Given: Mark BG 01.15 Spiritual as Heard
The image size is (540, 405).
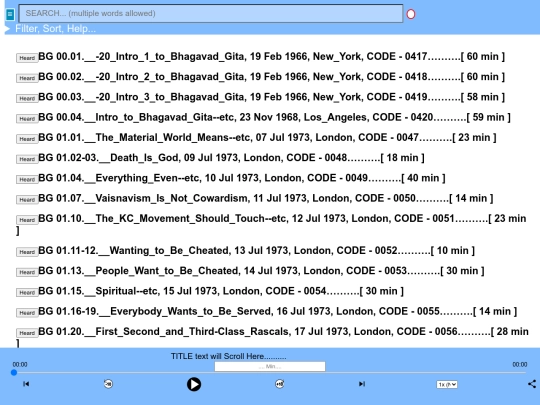Looking at the screenshot, I should click(x=27, y=293).
